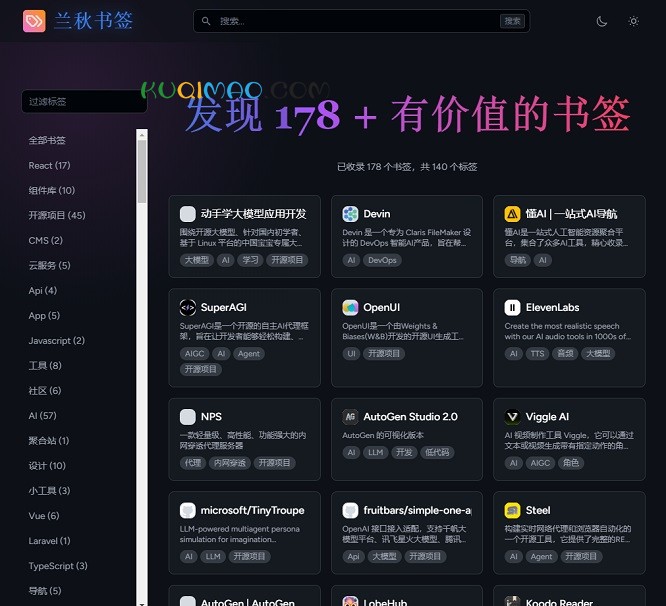Viewport: 666px width, 606px height.
Task: Click the 角色 tag on Viggle AI card
Action: point(571,463)
